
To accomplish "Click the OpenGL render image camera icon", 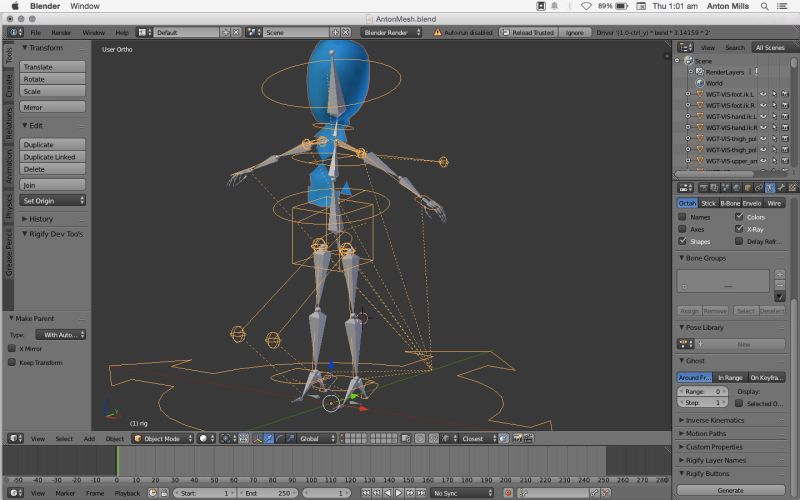I will tap(517, 438).
